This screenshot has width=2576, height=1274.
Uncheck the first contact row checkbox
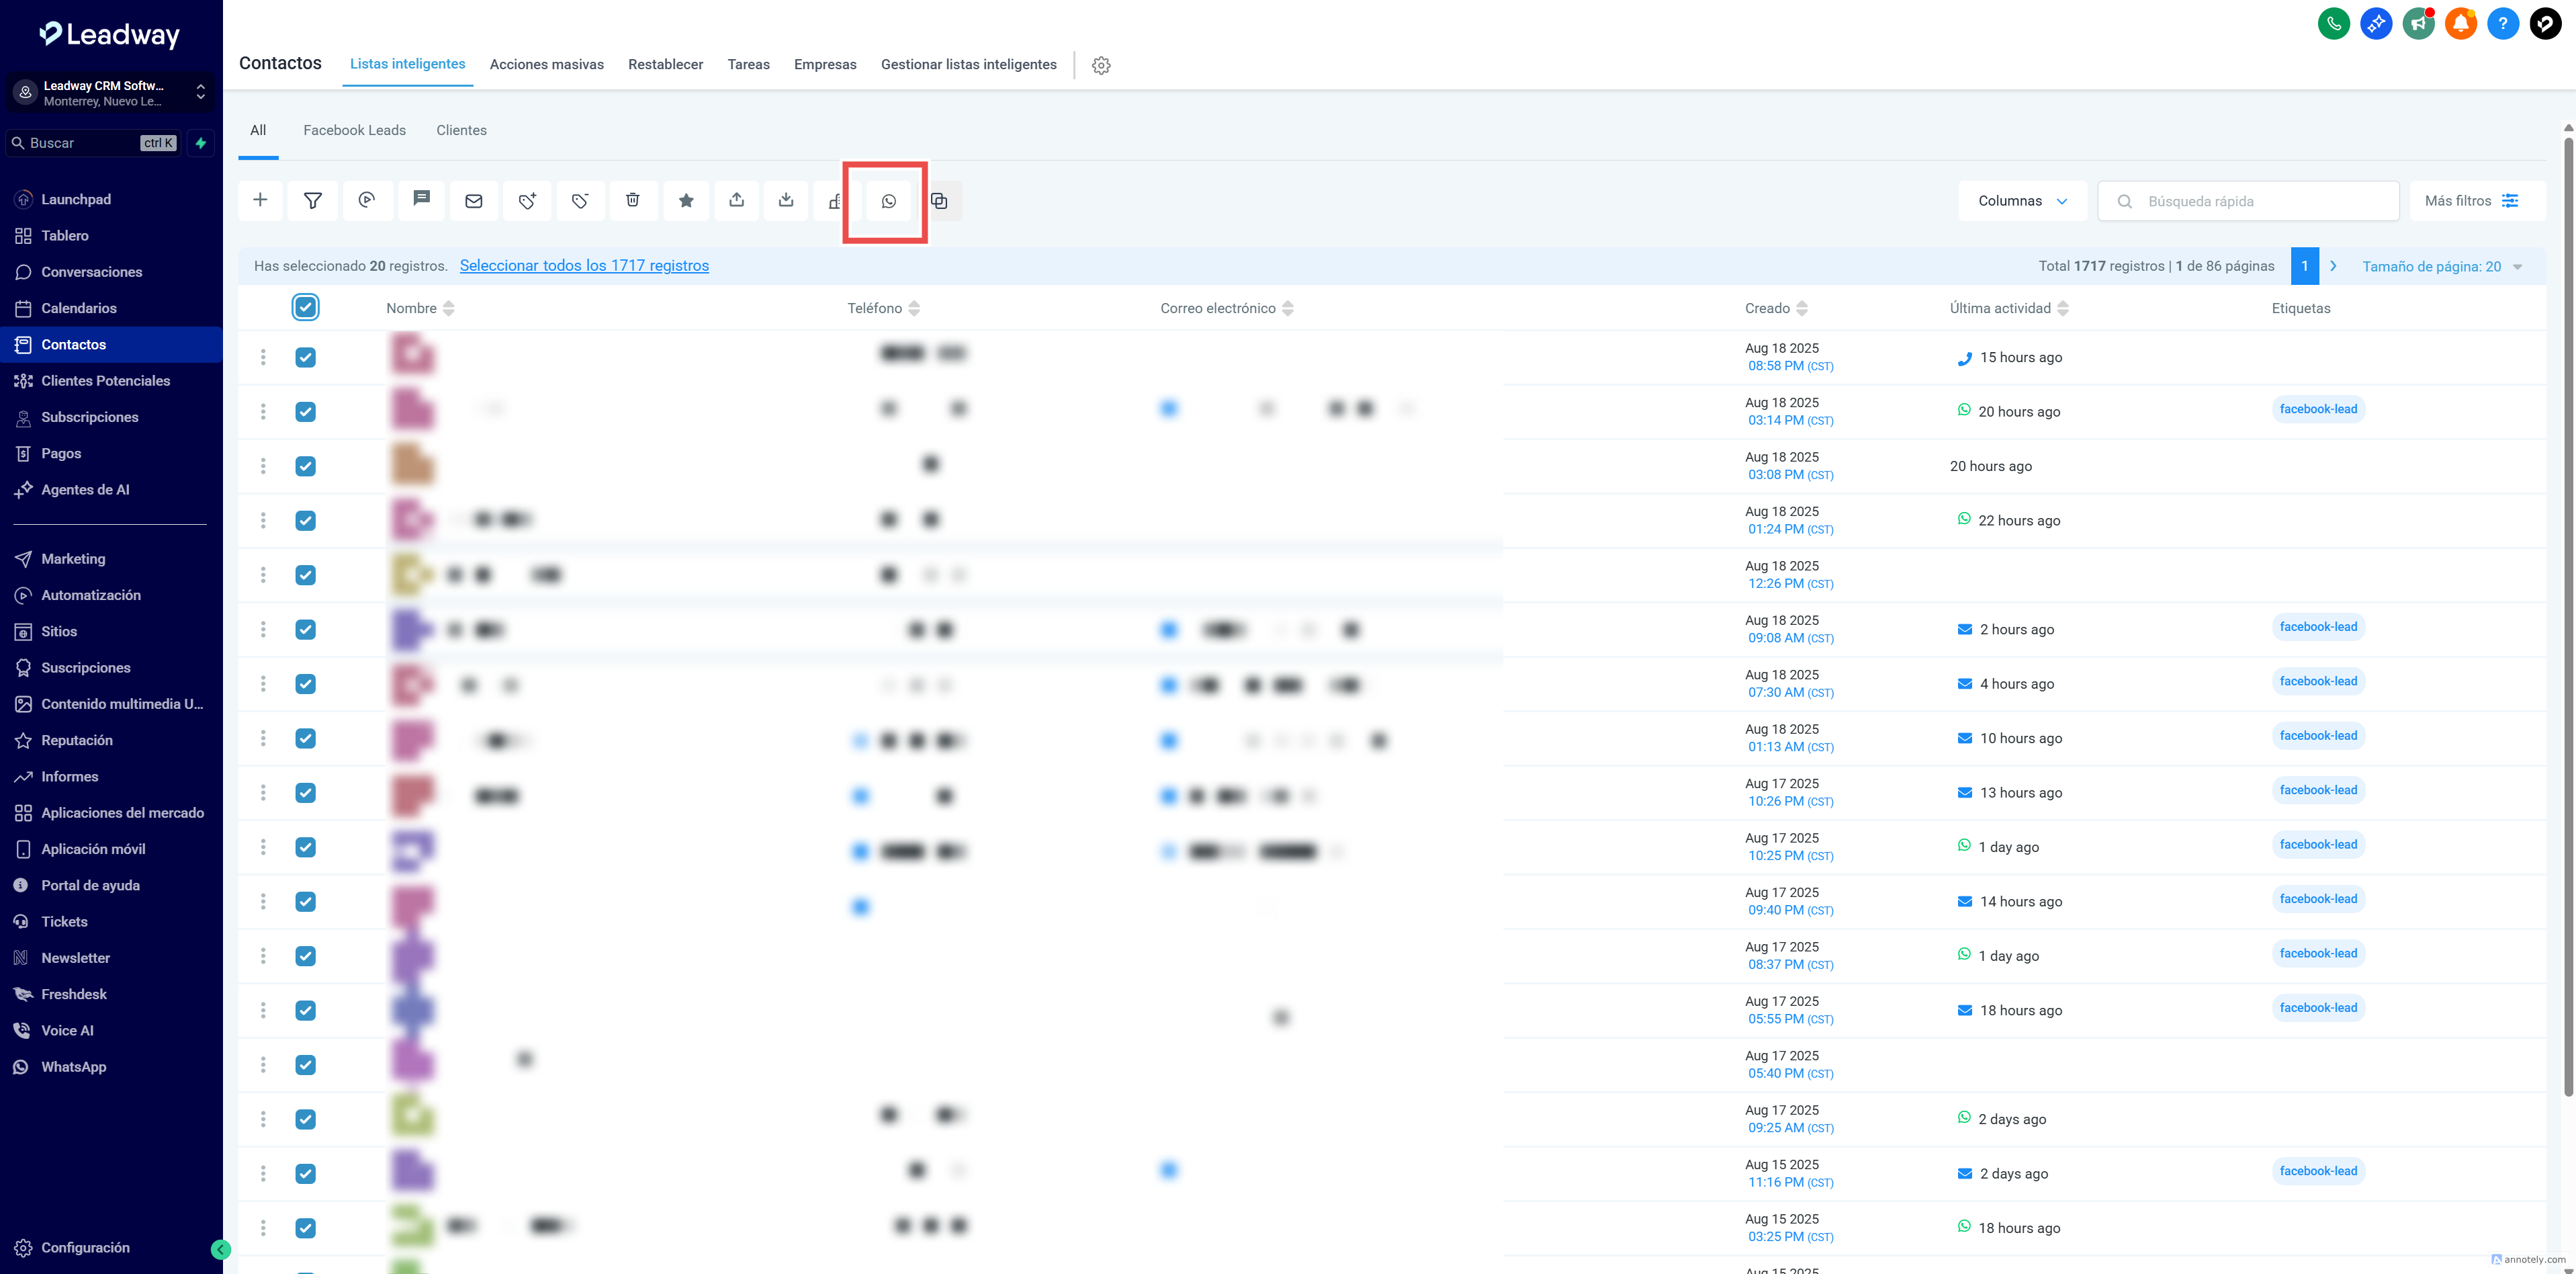pos(305,357)
